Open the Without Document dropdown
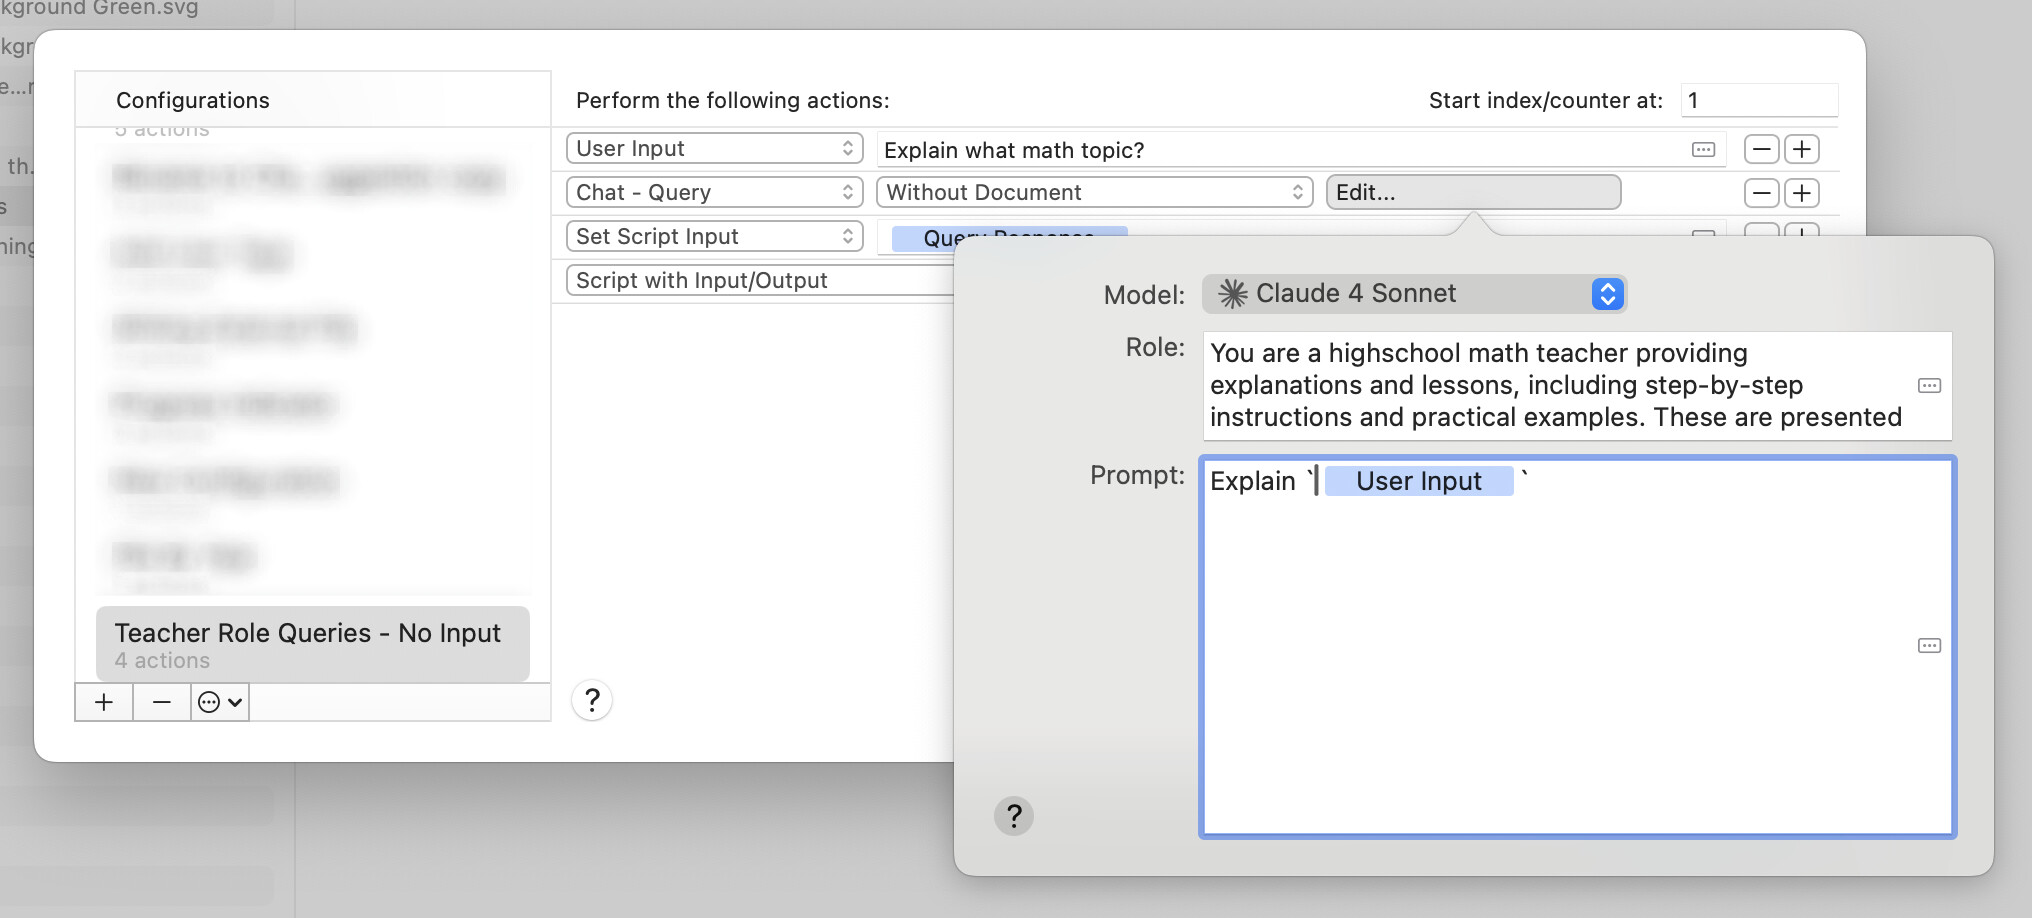 (1094, 193)
